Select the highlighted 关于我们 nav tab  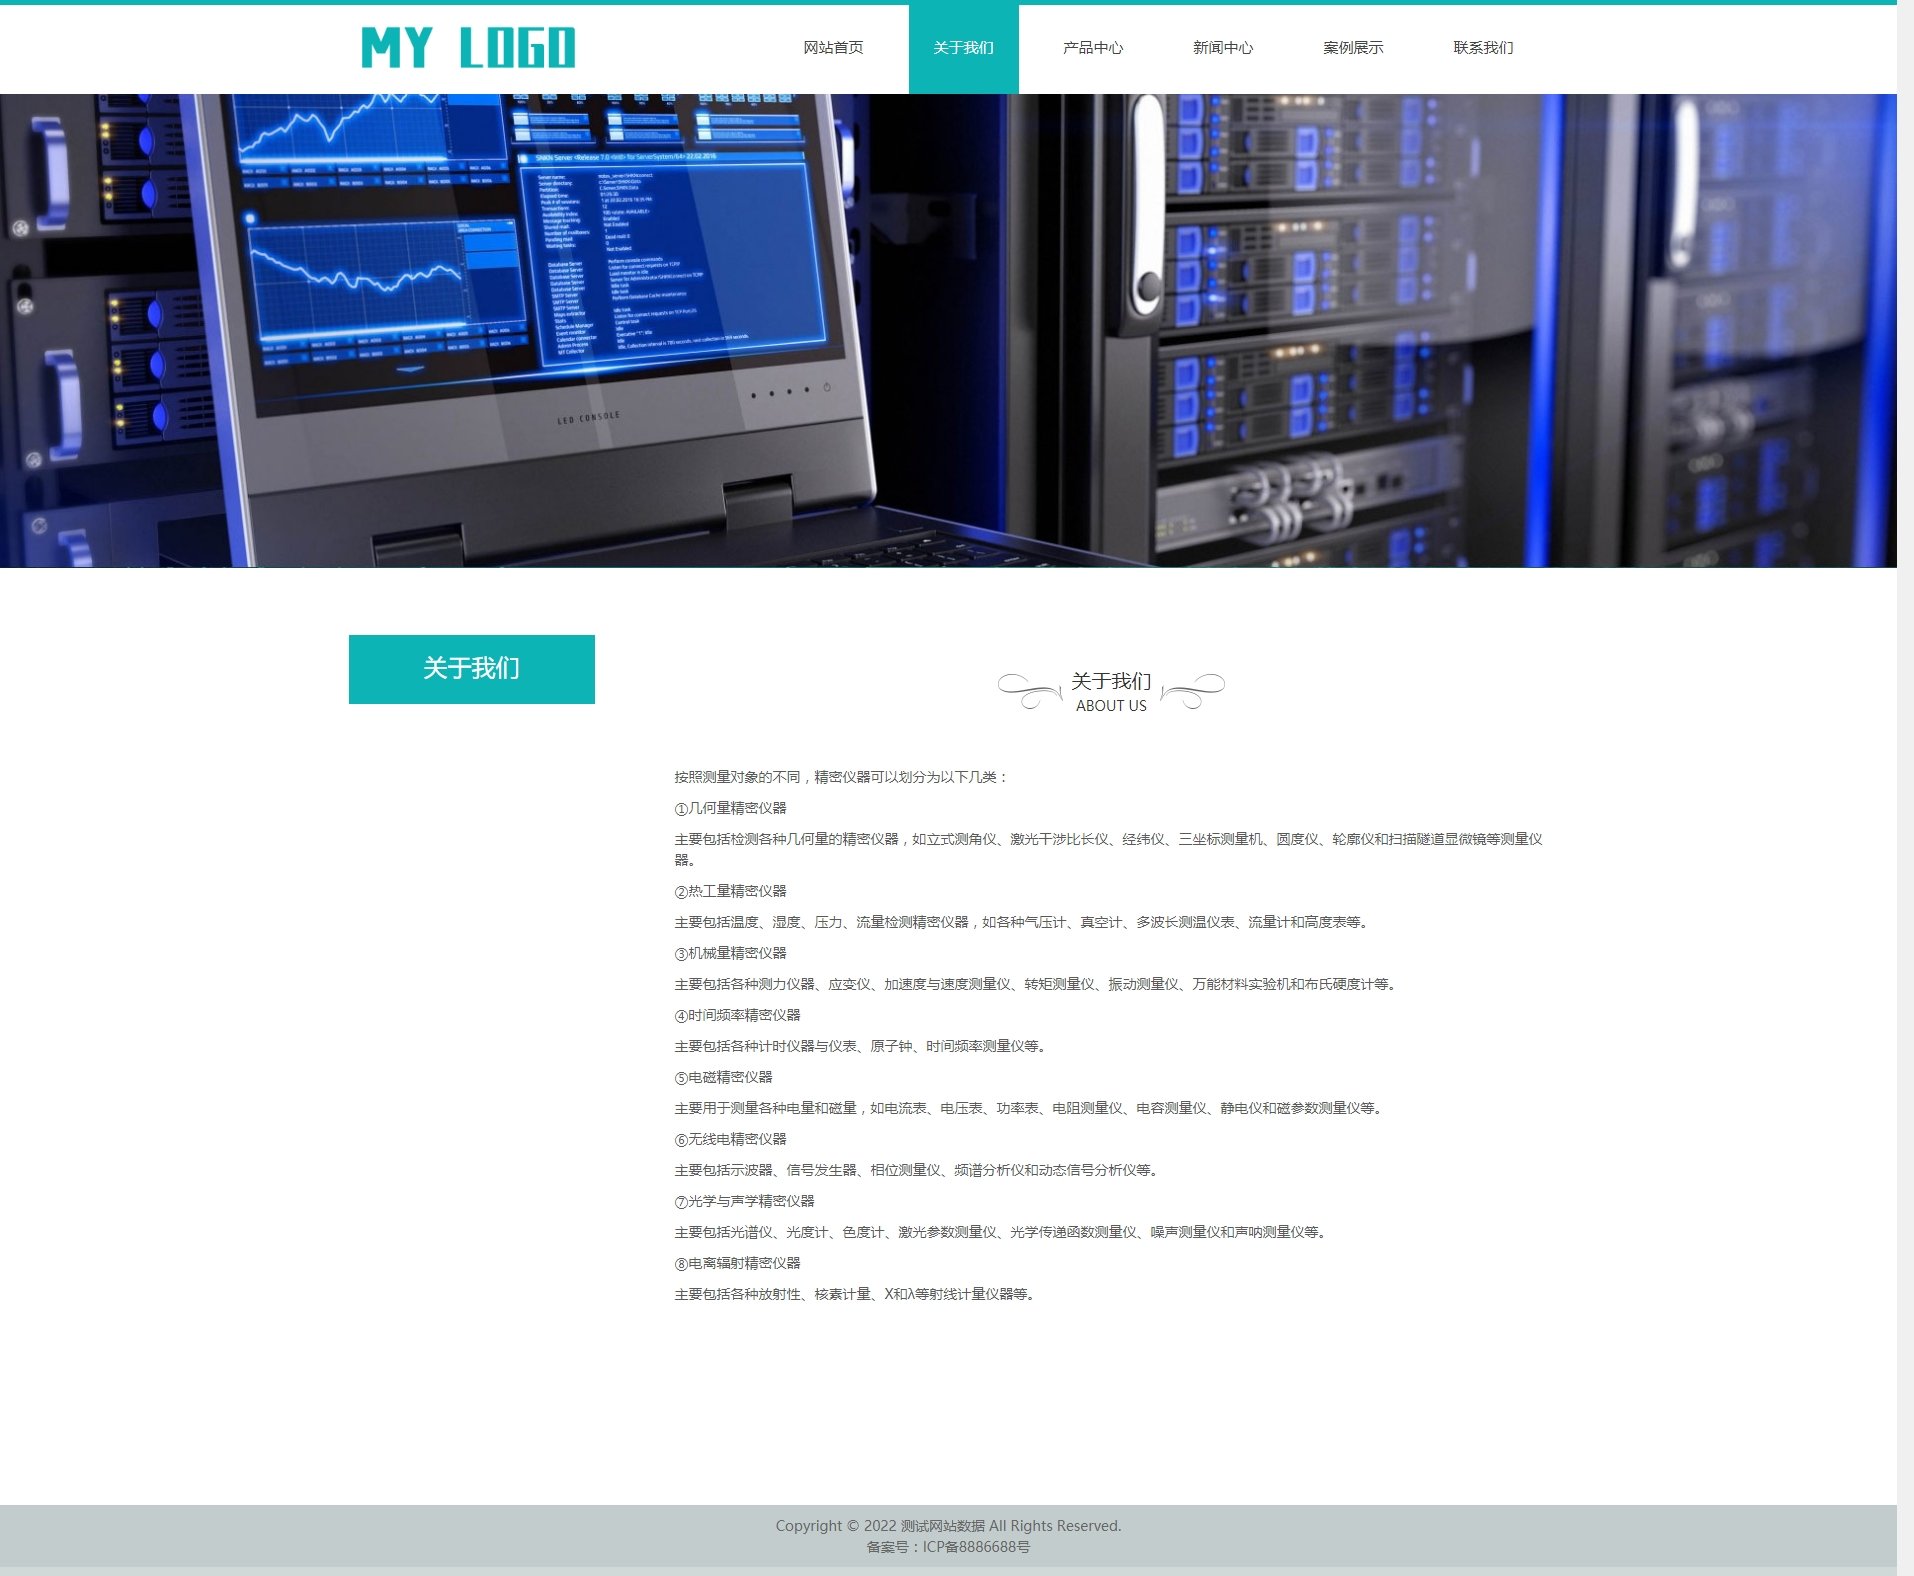point(963,48)
